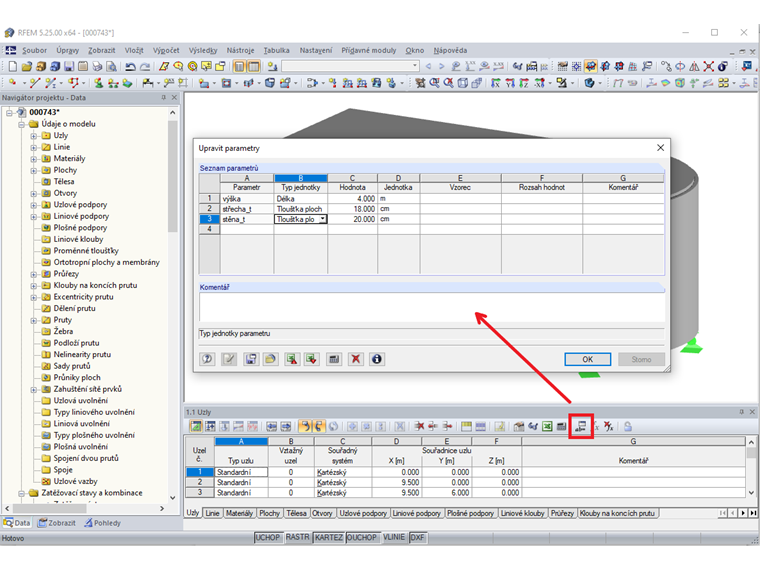This screenshot has height=570, width=760.
Task: Click the Info icon in parameters dialog
Action: coord(377,359)
